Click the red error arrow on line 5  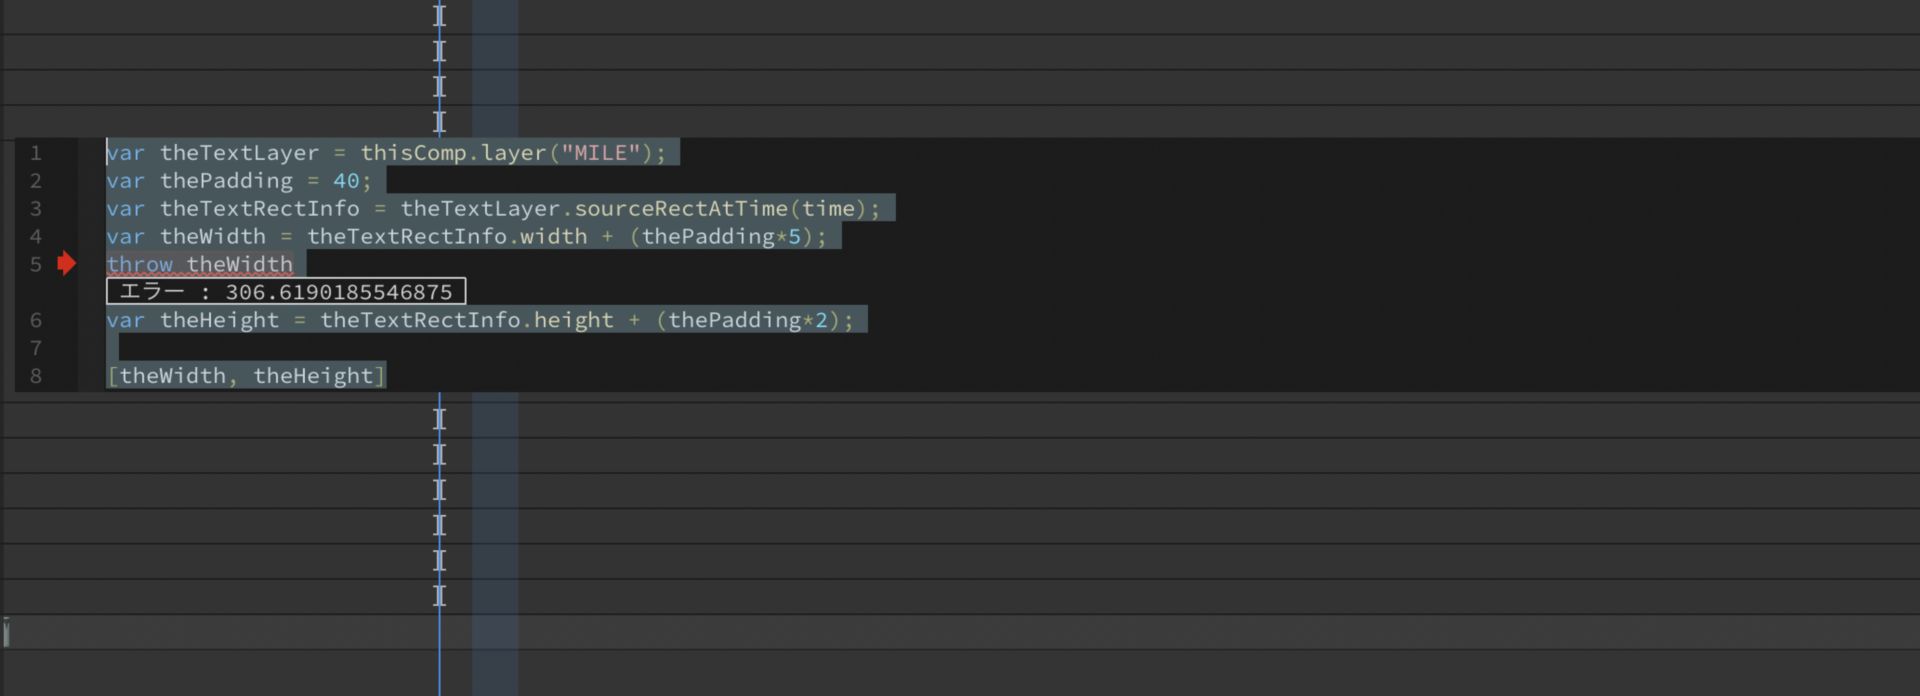pos(66,264)
